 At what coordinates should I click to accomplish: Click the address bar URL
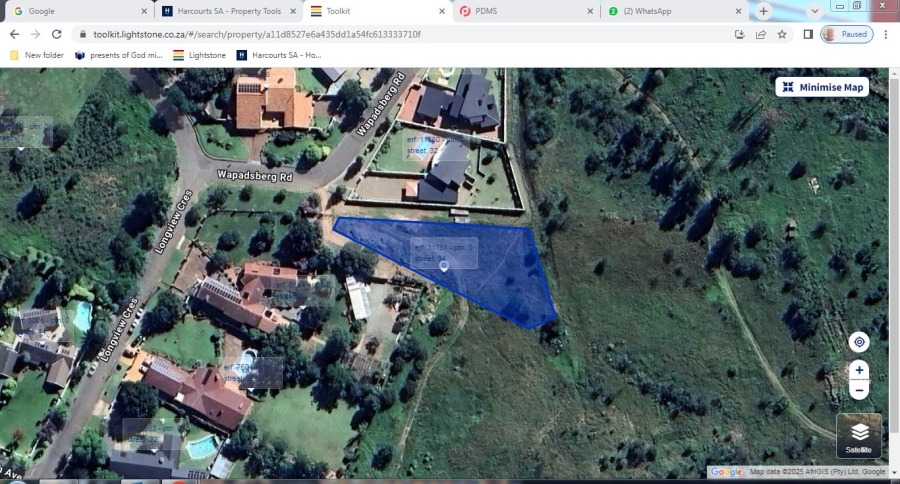[x=257, y=34]
